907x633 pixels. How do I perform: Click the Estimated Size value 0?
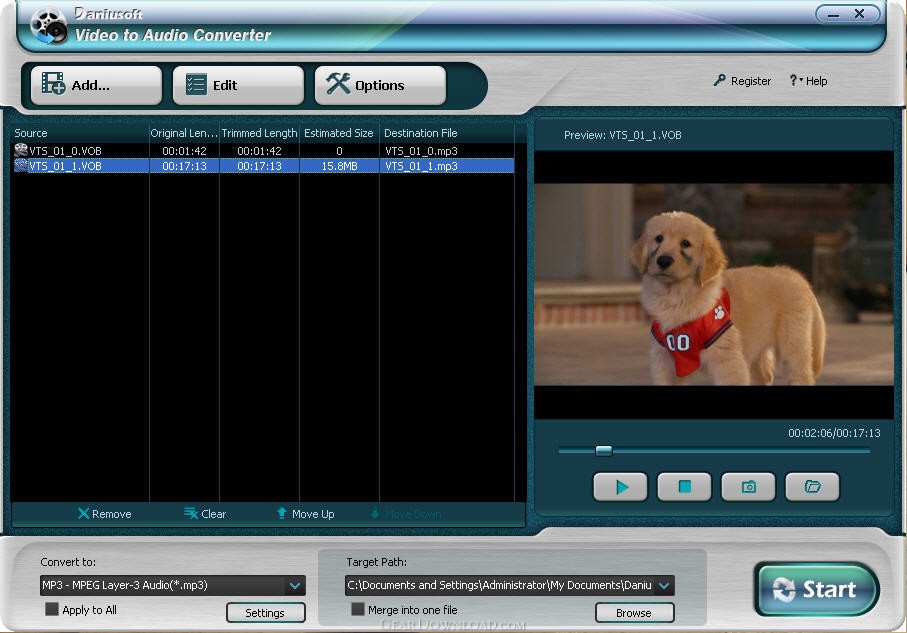(x=340, y=151)
